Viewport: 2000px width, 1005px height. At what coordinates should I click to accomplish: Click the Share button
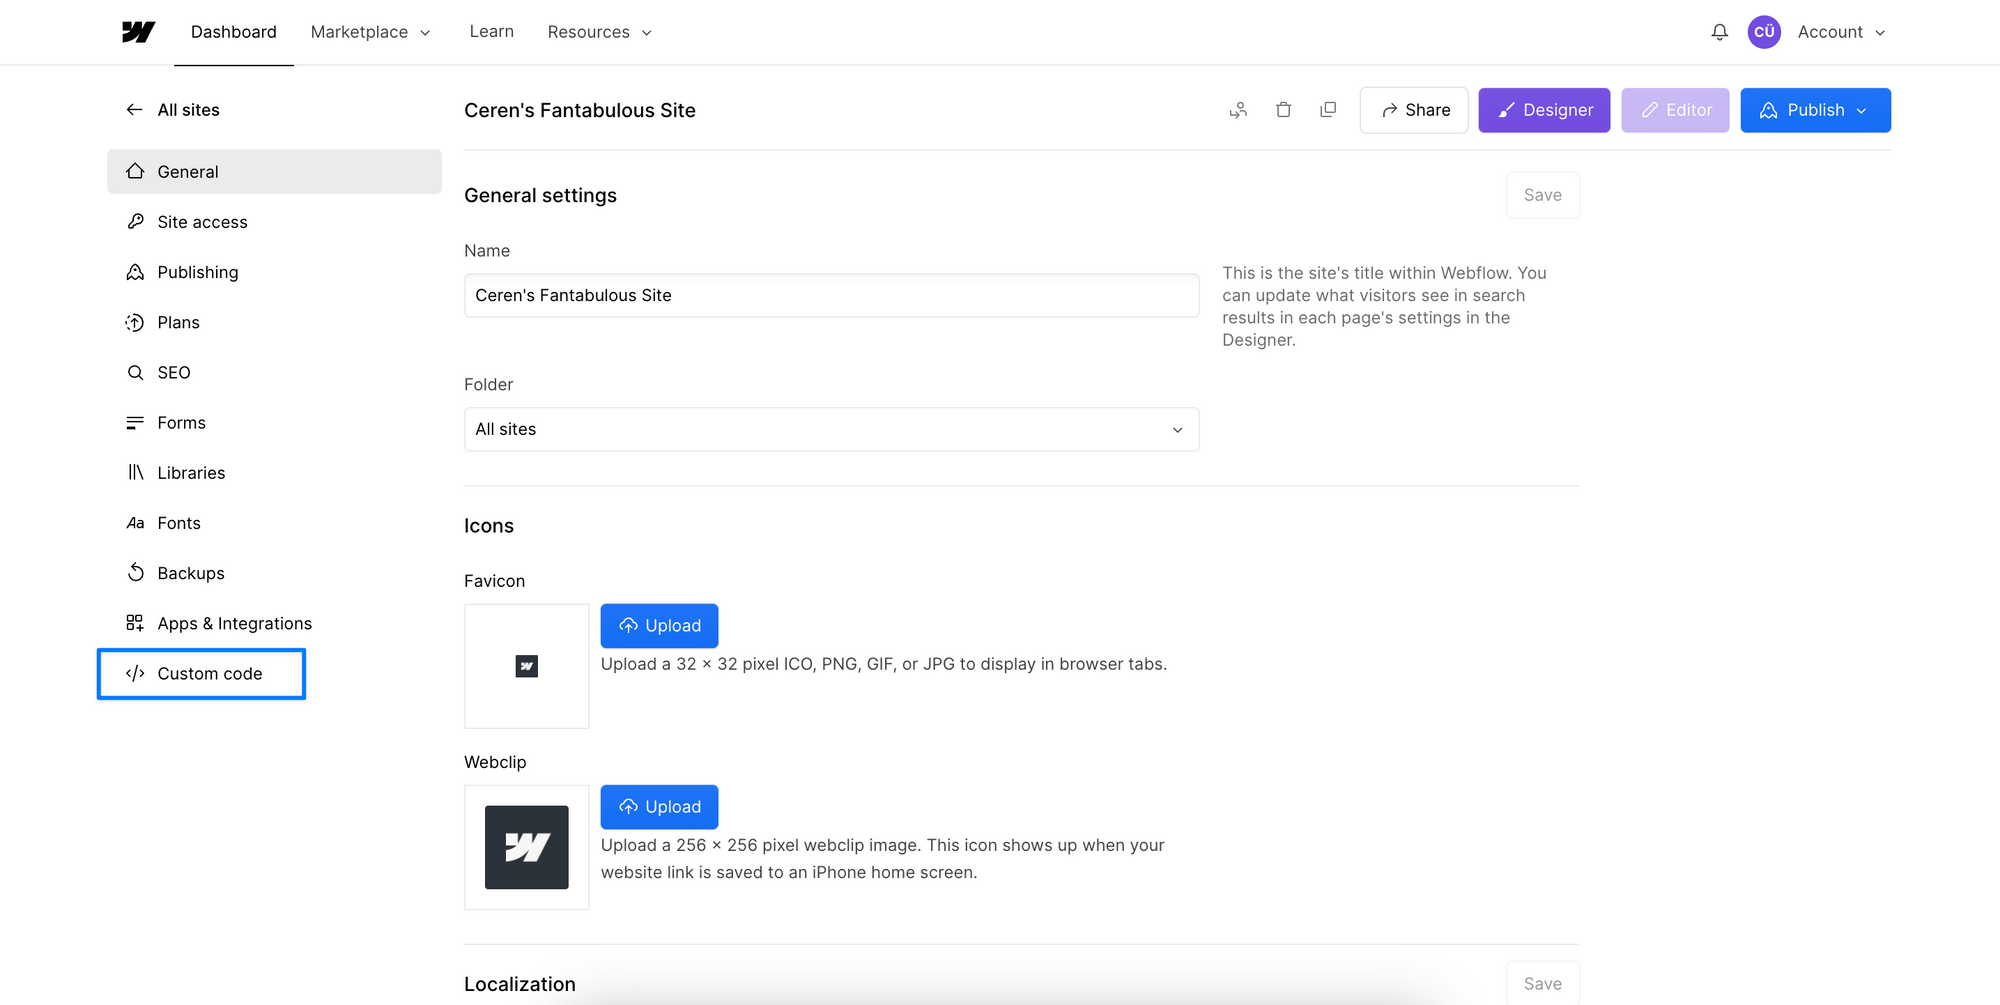click(x=1414, y=110)
